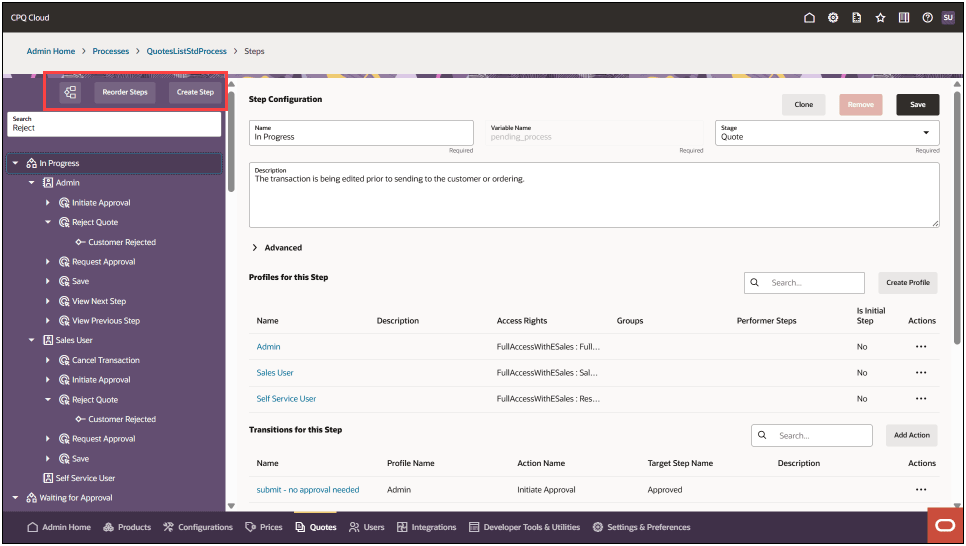Collapse the Admin profile node
The width and height of the screenshot is (966, 546).
point(31,183)
